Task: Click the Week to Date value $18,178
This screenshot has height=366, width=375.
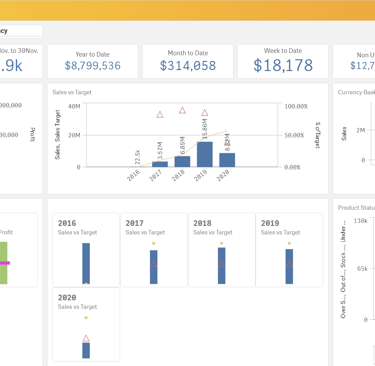Action: click(283, 65)
